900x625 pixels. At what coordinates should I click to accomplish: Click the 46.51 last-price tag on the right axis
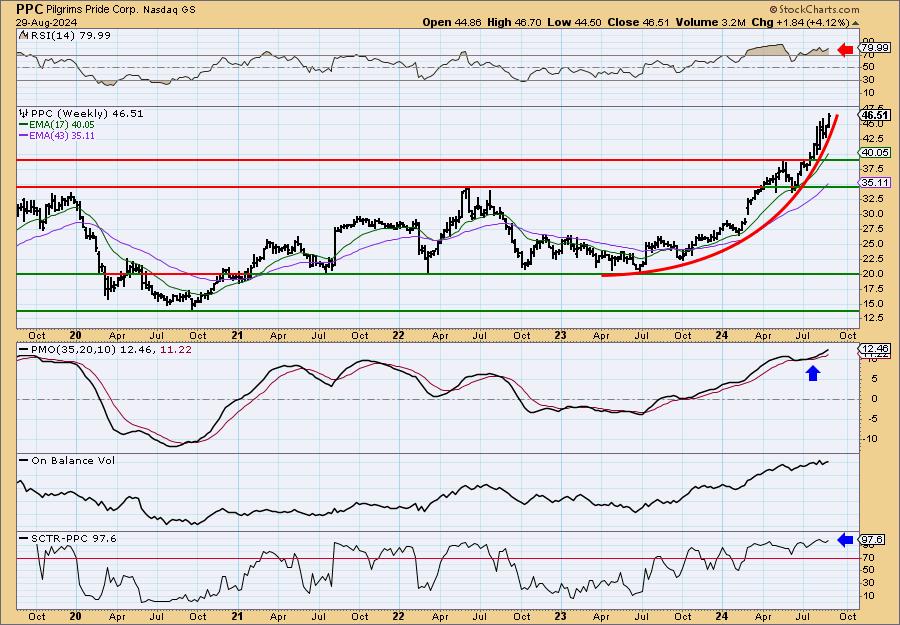pyautogui.click(x=874, y=115)
